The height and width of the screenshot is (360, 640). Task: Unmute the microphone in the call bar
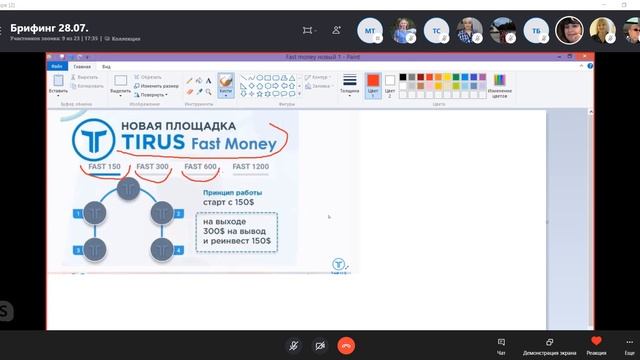coord(293,346)
